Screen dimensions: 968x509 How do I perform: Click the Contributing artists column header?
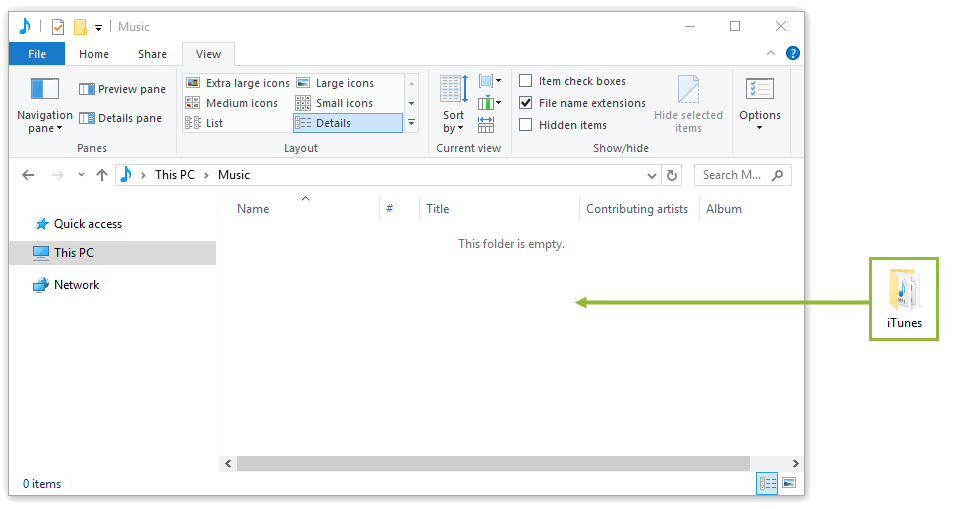[x=637, y=209]
